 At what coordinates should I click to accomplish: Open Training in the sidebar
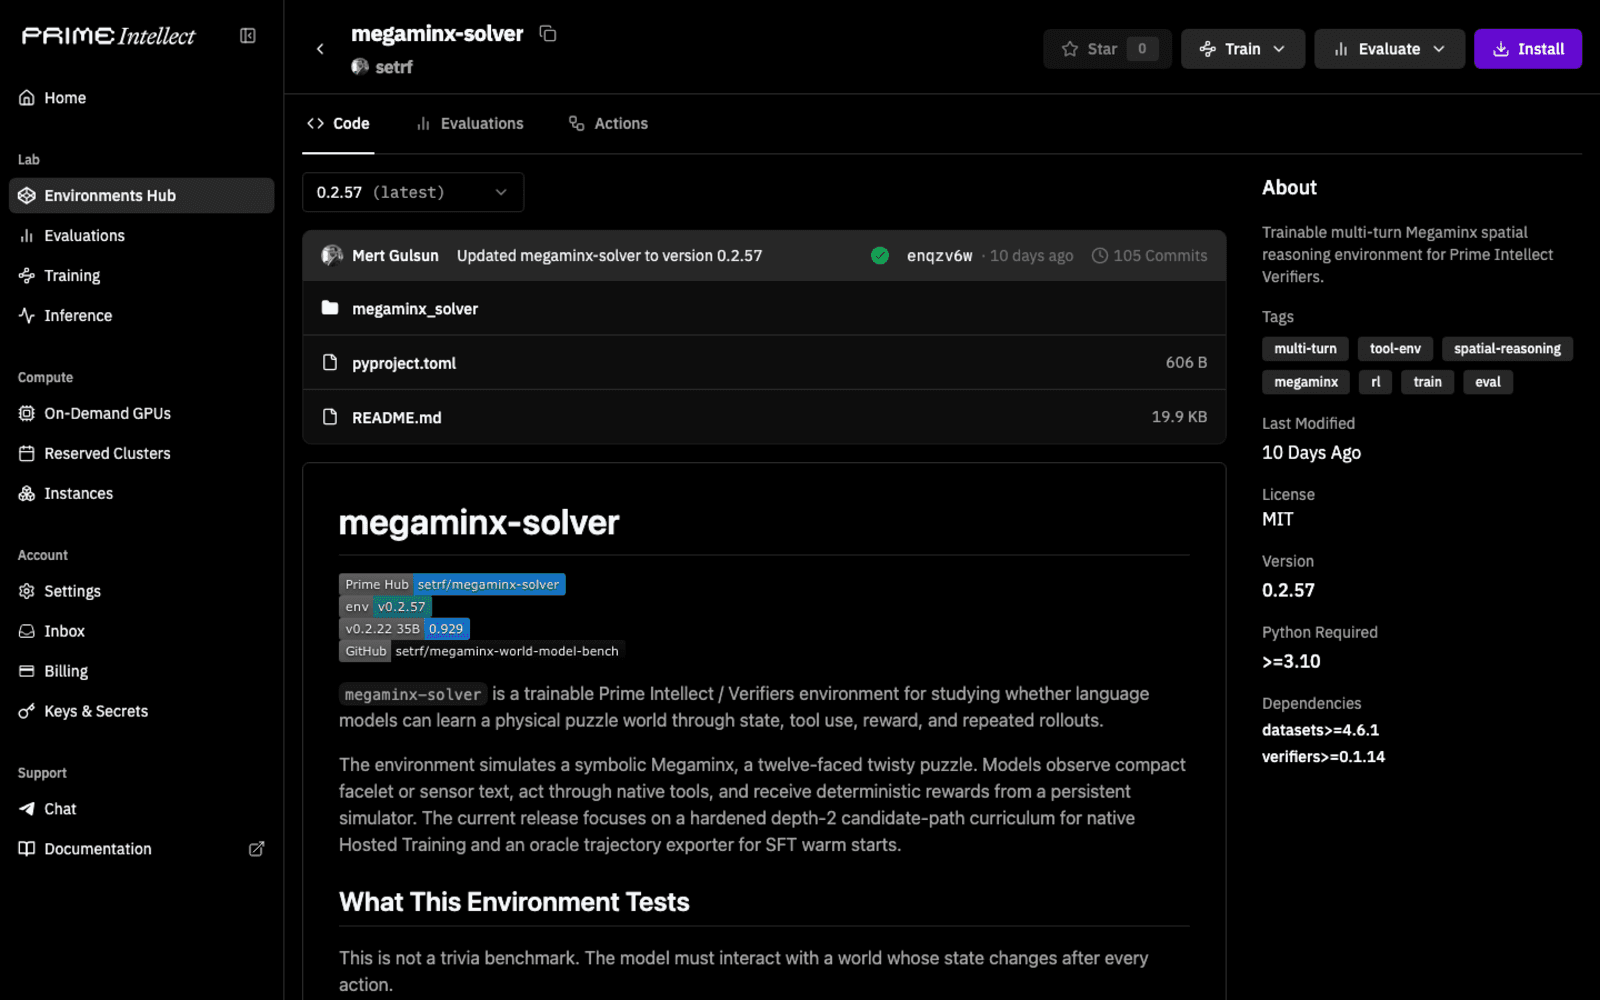coord(141,275)
